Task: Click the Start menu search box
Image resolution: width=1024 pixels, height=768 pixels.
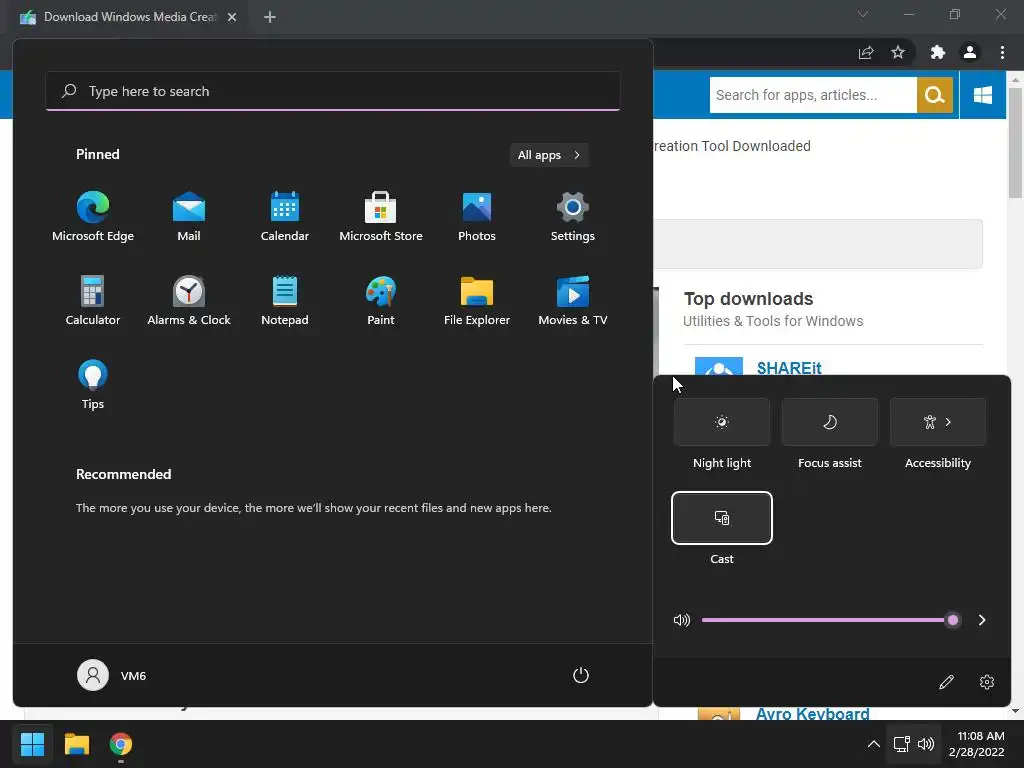Action: [x=333, y=91]
